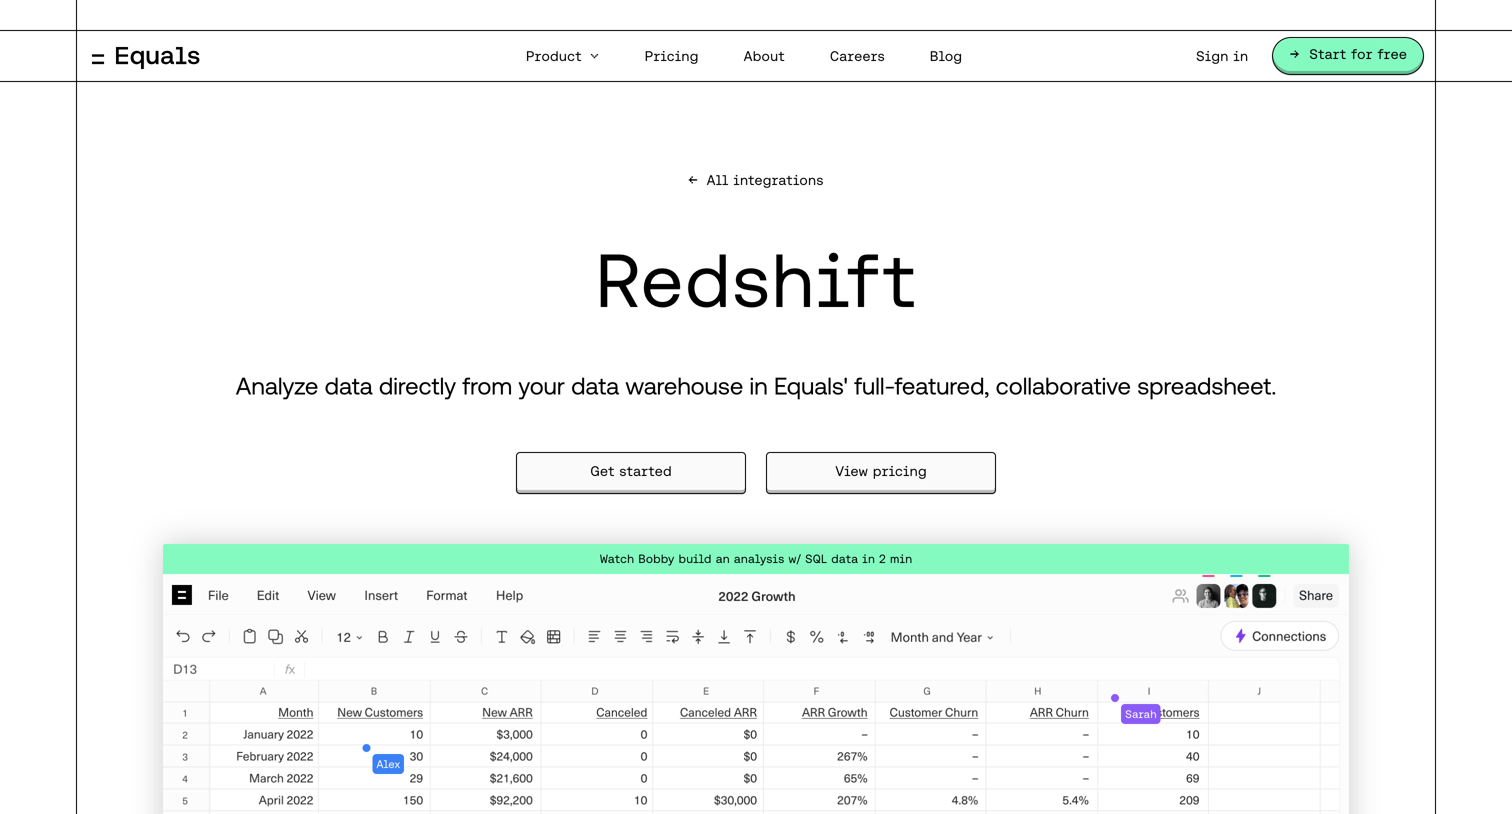Click the D13 cell reference box
Screen dimensions: 1512x814
[220, 669]
